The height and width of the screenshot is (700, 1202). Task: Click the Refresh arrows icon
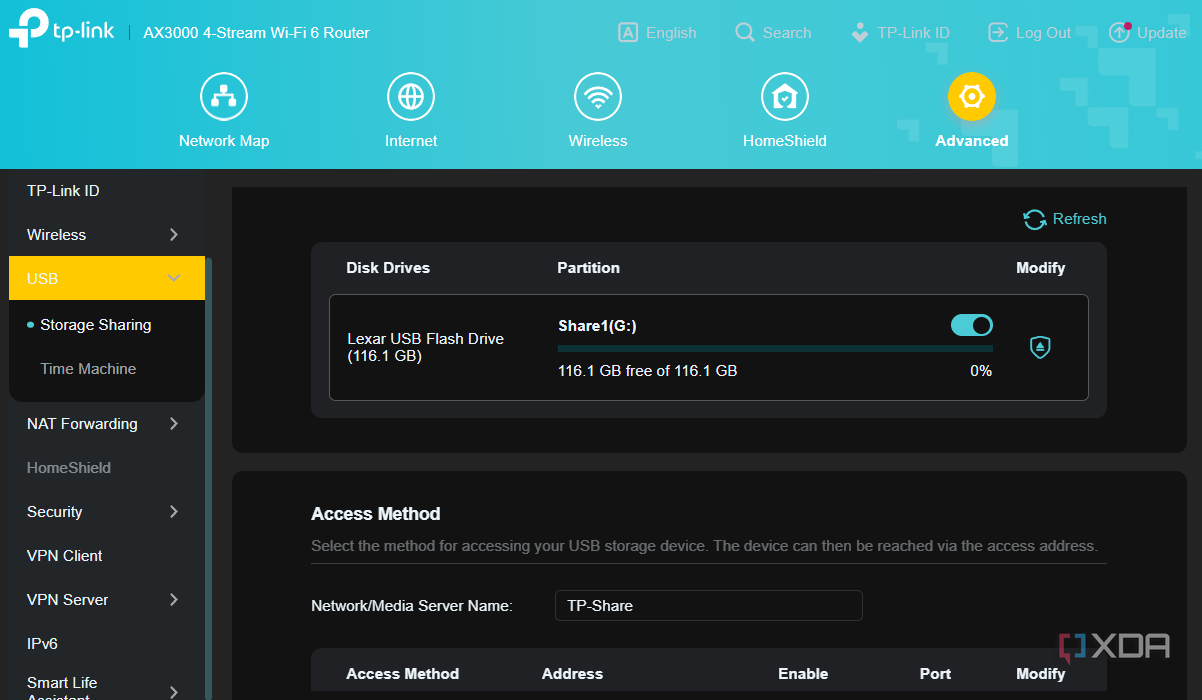coord(1034,219)
